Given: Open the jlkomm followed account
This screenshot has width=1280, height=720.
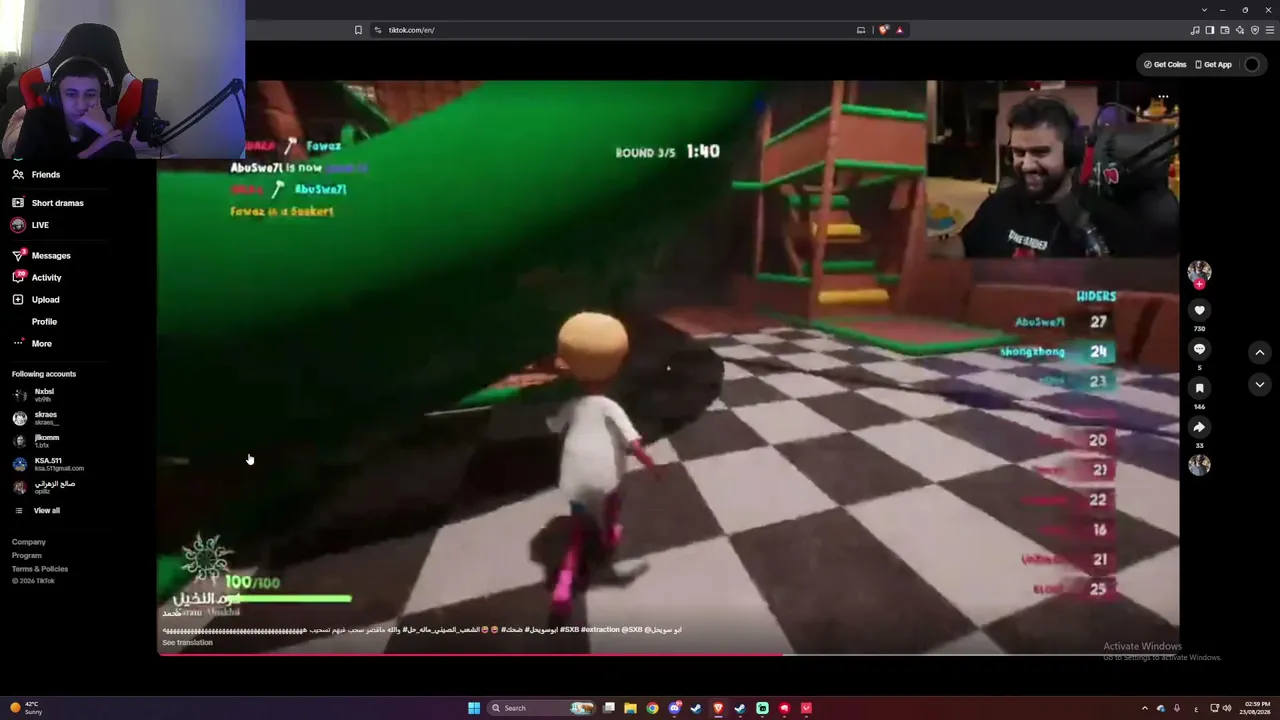Looking at the screenshot, I should [x=36, y=441].
